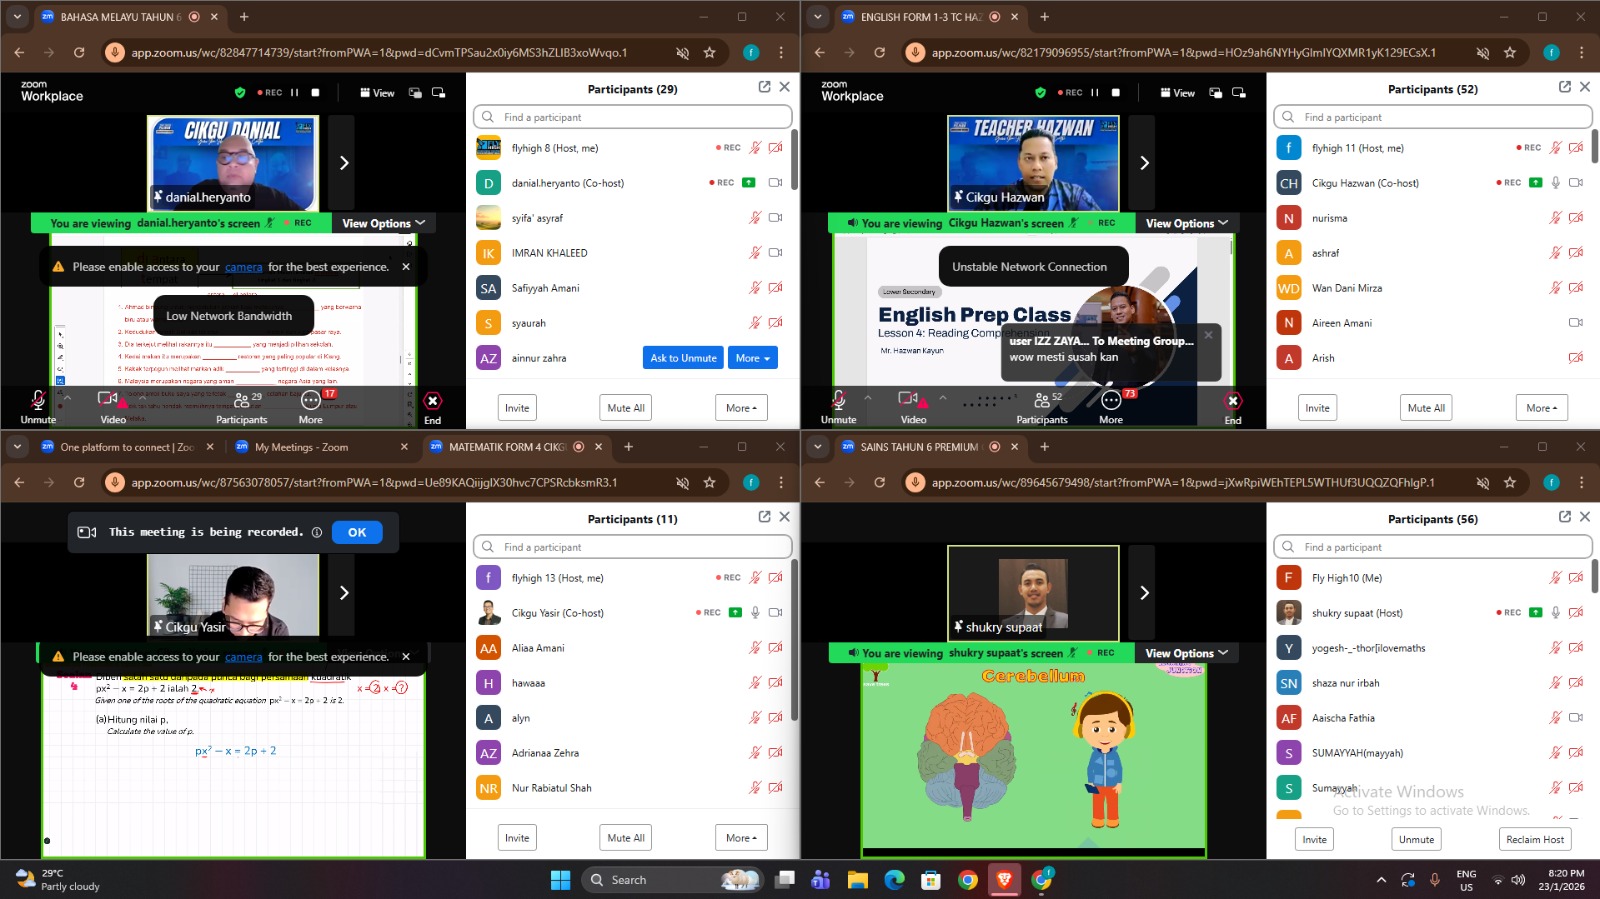
Task: Click the Reclaim Host button
Action: (1534, 839)
